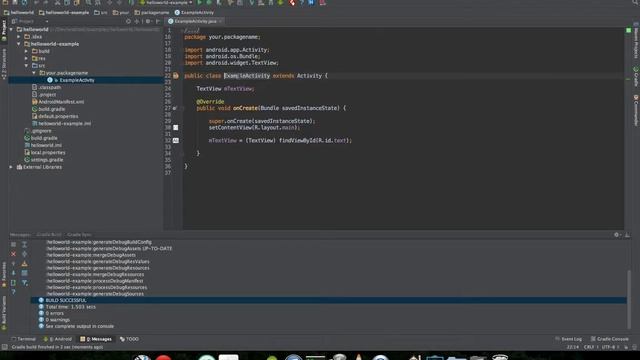This screenshot has height=360, width=640.
Task: Click UTF-8 encoding in status bar
Action: 608,347
